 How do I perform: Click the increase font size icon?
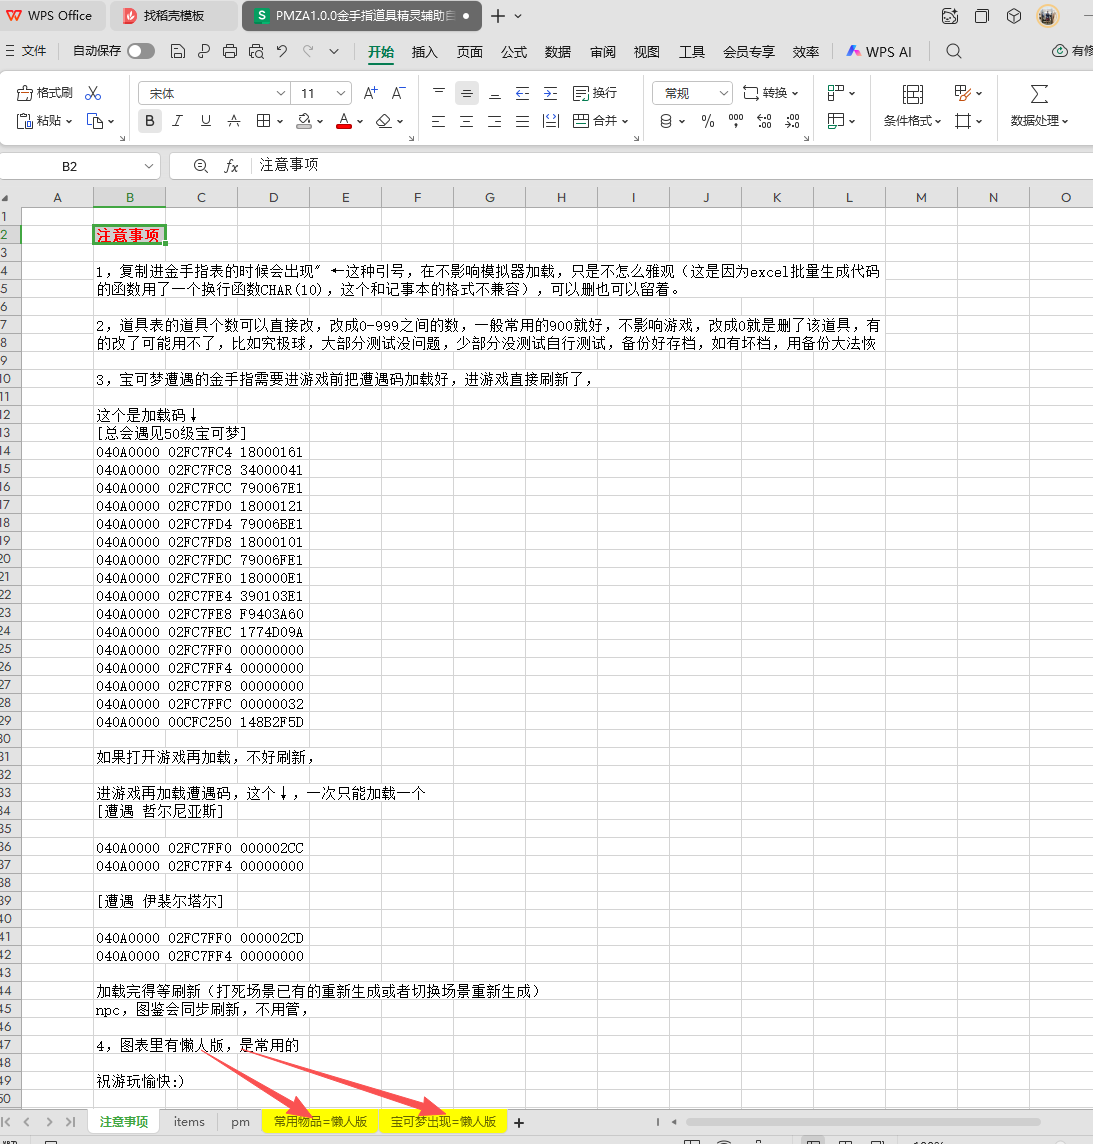(x=370, y=93)
